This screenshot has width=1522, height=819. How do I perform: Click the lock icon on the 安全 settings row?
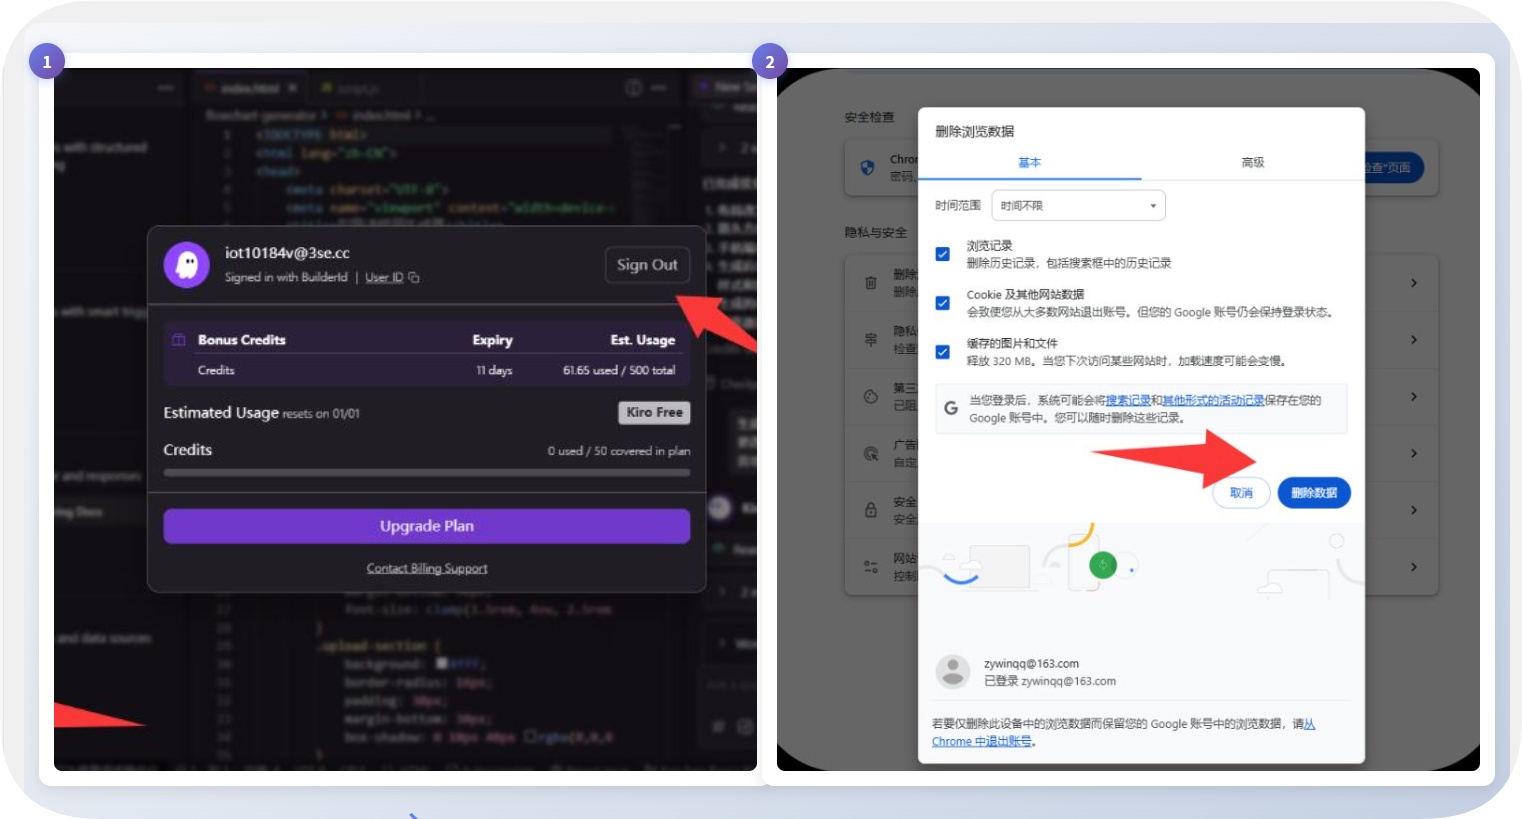coord(871,510)
